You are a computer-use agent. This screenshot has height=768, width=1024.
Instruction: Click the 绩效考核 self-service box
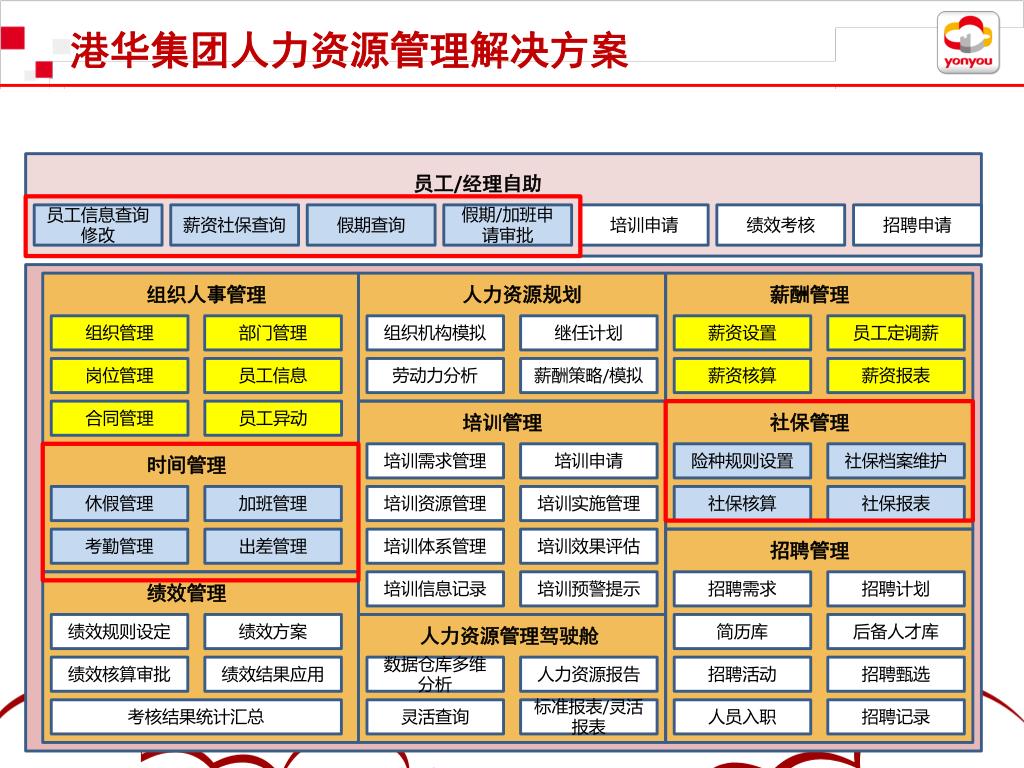[x=780, y=225]
